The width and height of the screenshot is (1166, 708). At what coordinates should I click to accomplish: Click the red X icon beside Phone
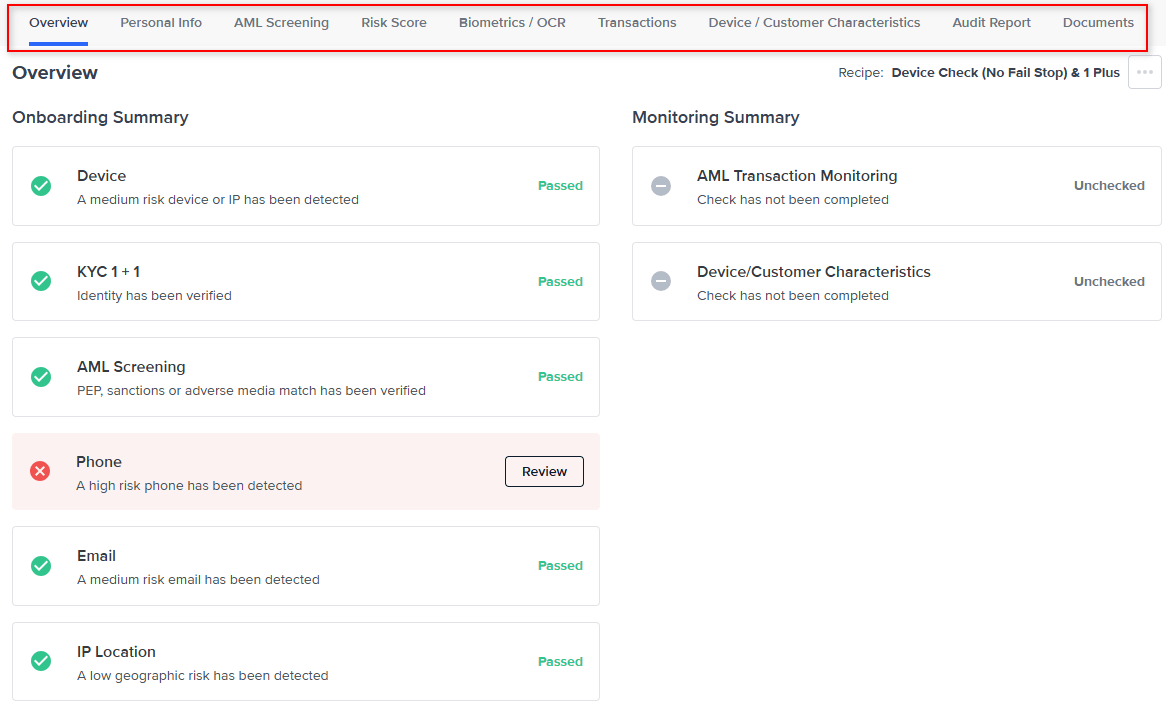click(x=40, y=471)
